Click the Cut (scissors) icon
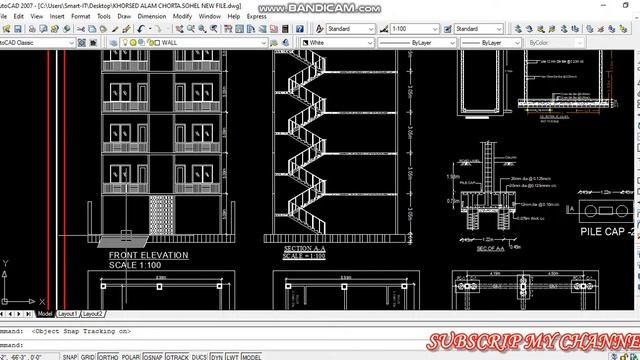This screenshot has height=360, width=640. [80, 29]
